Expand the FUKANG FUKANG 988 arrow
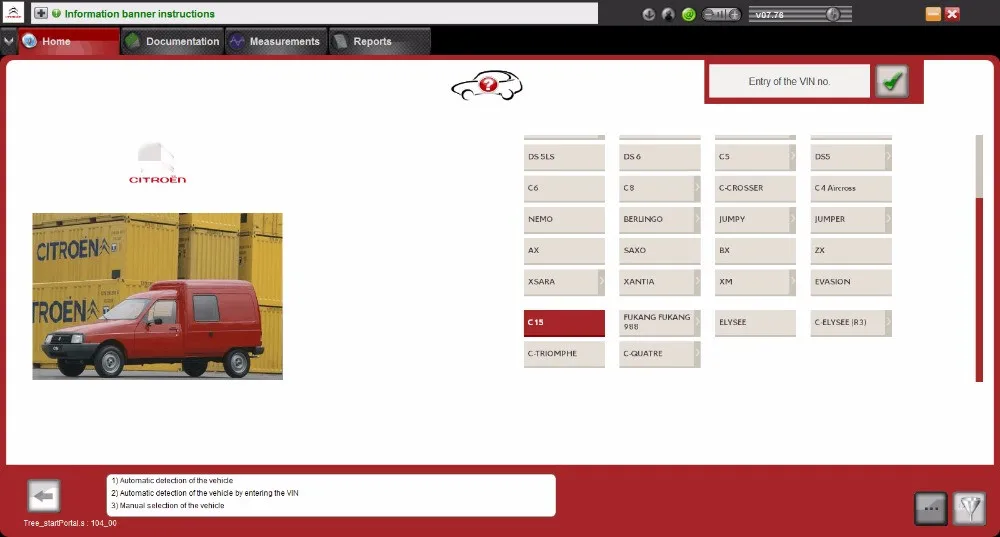The image size is (1000, 537). 697,323
